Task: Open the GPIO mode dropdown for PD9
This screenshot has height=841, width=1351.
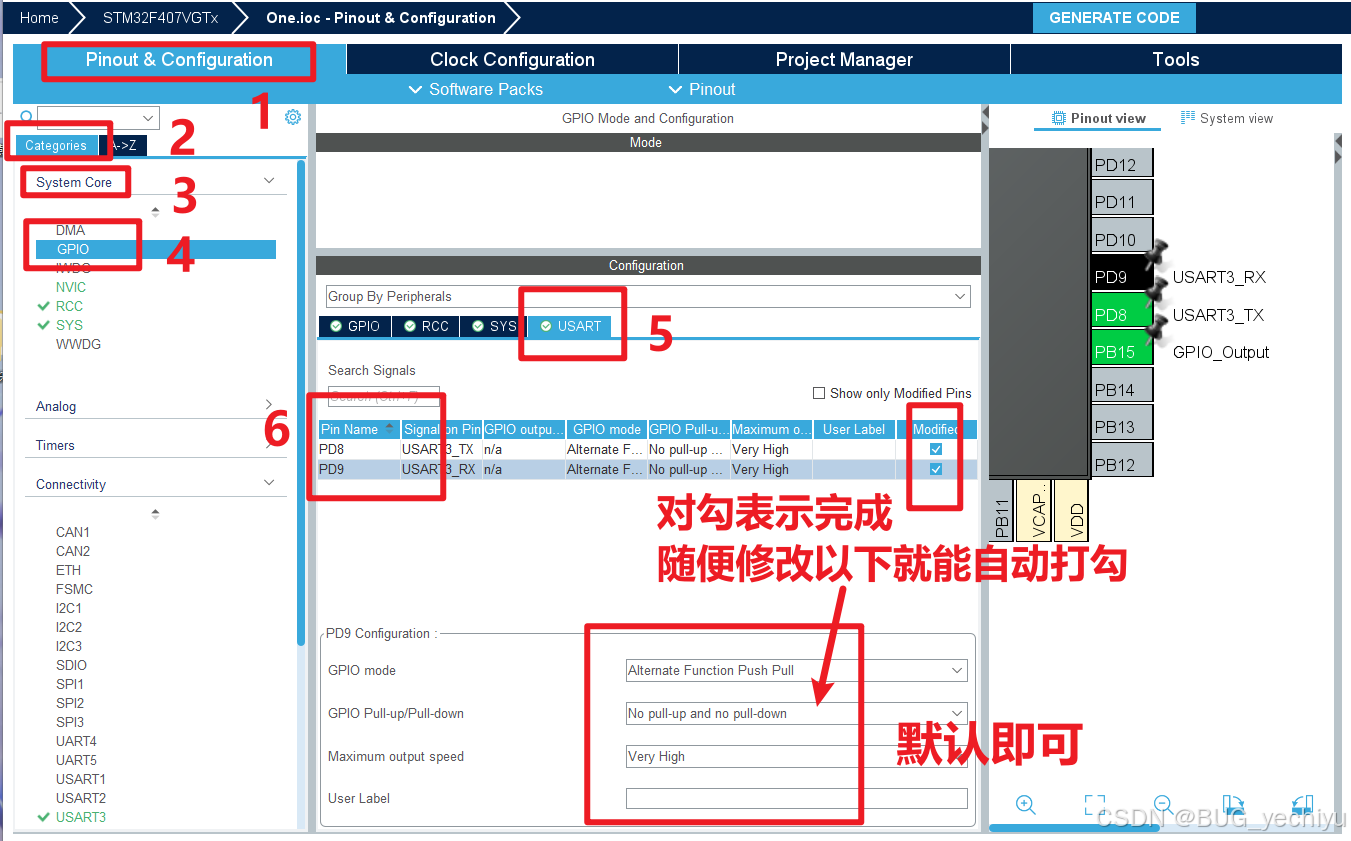Action: coord(958,670)
